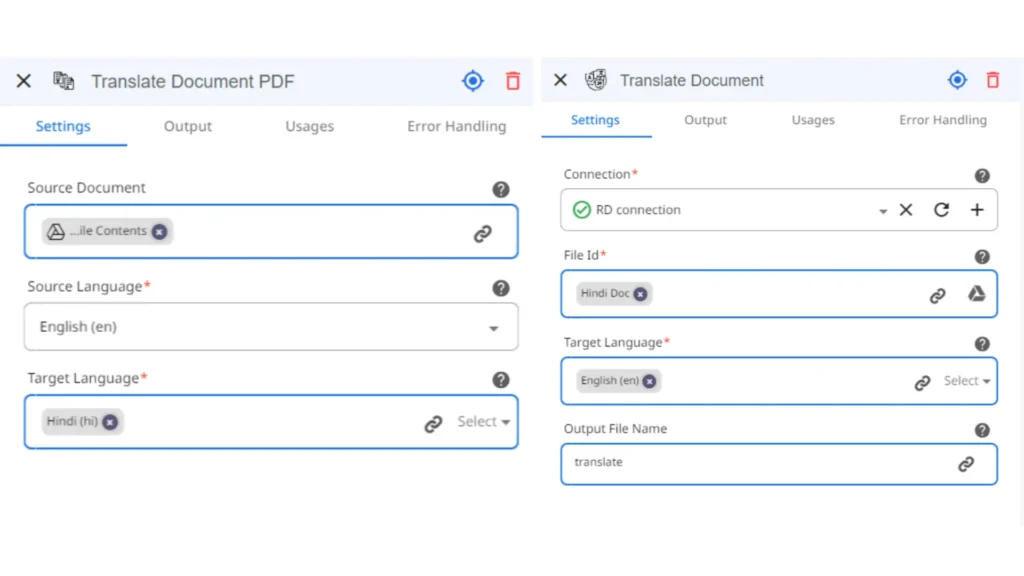This screenshot has width=1024, height=576.
Task: Open Error Handling tab in Translate Document panel
Action: (942, 120)
